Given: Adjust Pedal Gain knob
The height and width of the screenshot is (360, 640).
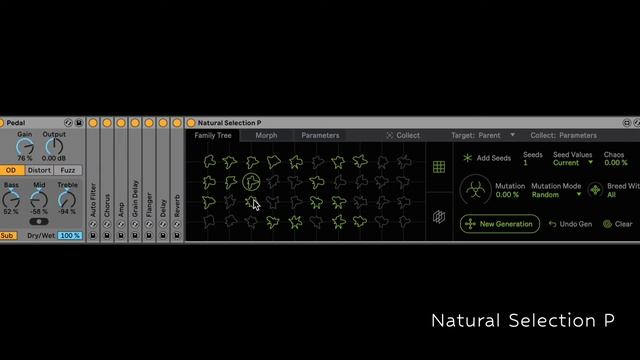Looking at the screenshot, I should coord(25,147).
